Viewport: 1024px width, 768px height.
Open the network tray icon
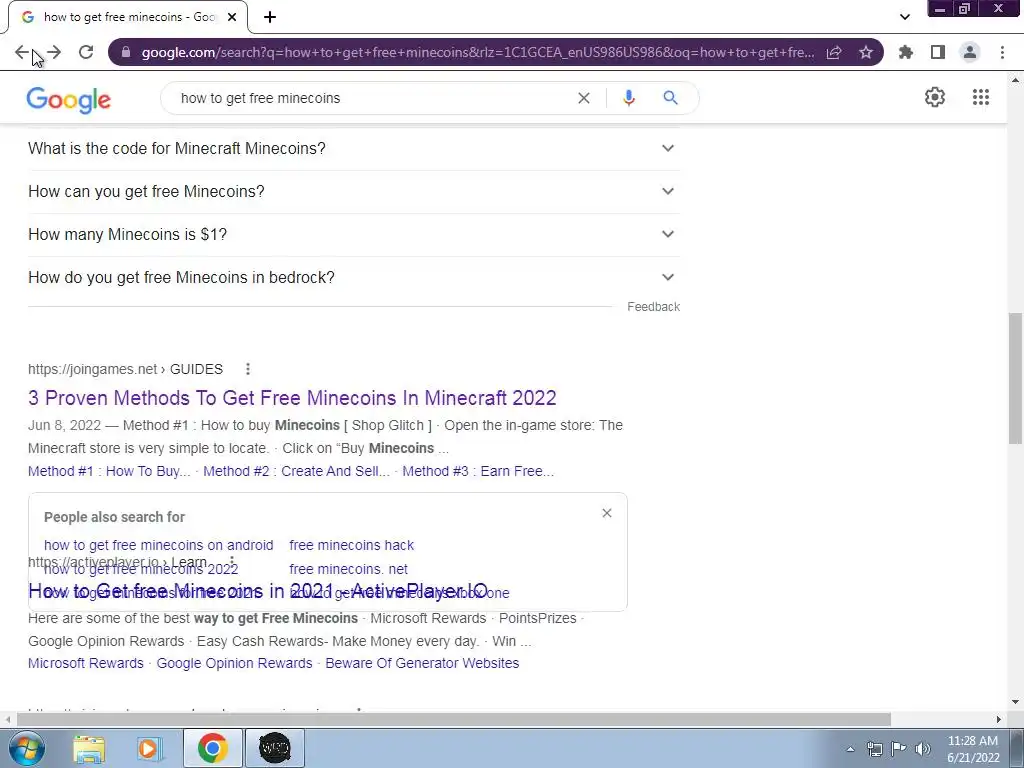pyautogui.click(x=874, y=749)
